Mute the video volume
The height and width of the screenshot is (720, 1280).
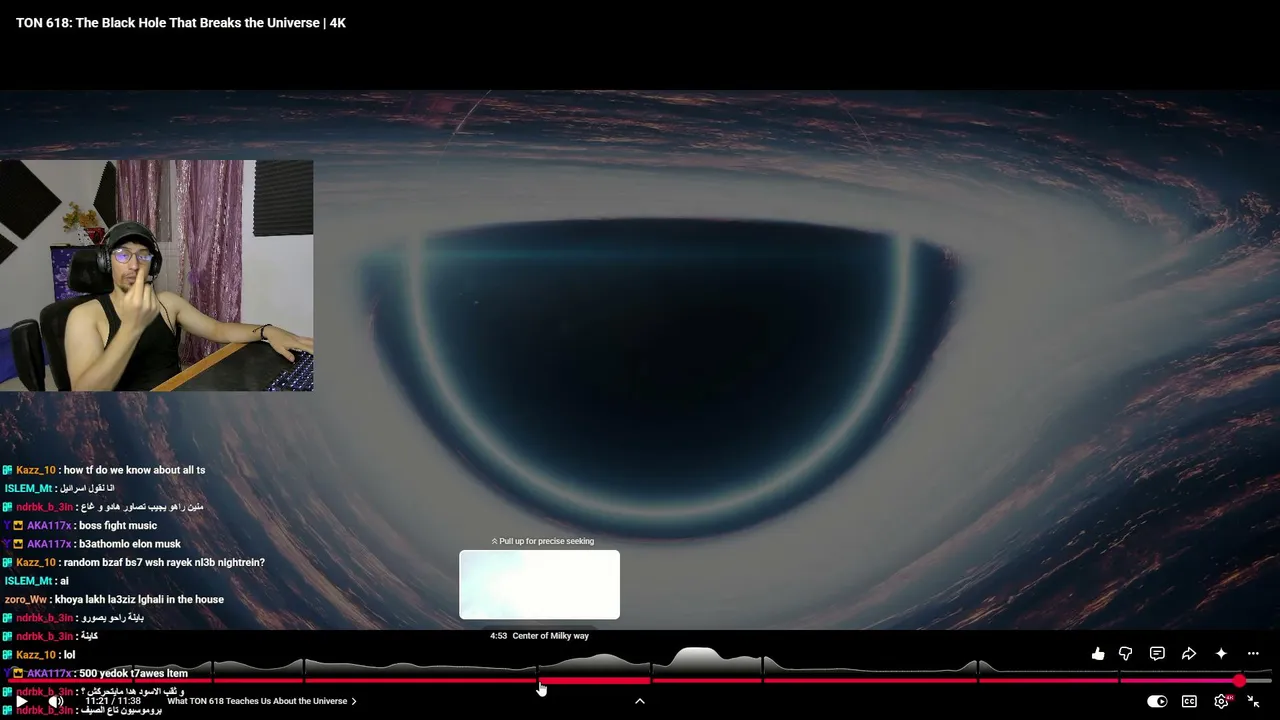click(56, 701)
